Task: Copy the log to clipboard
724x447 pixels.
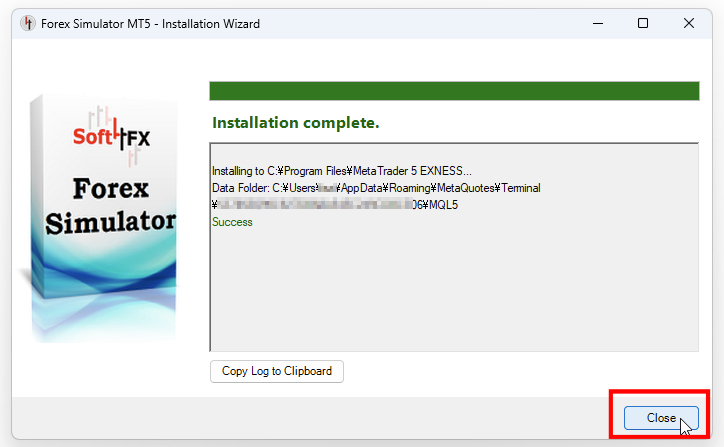Action: 277,371
